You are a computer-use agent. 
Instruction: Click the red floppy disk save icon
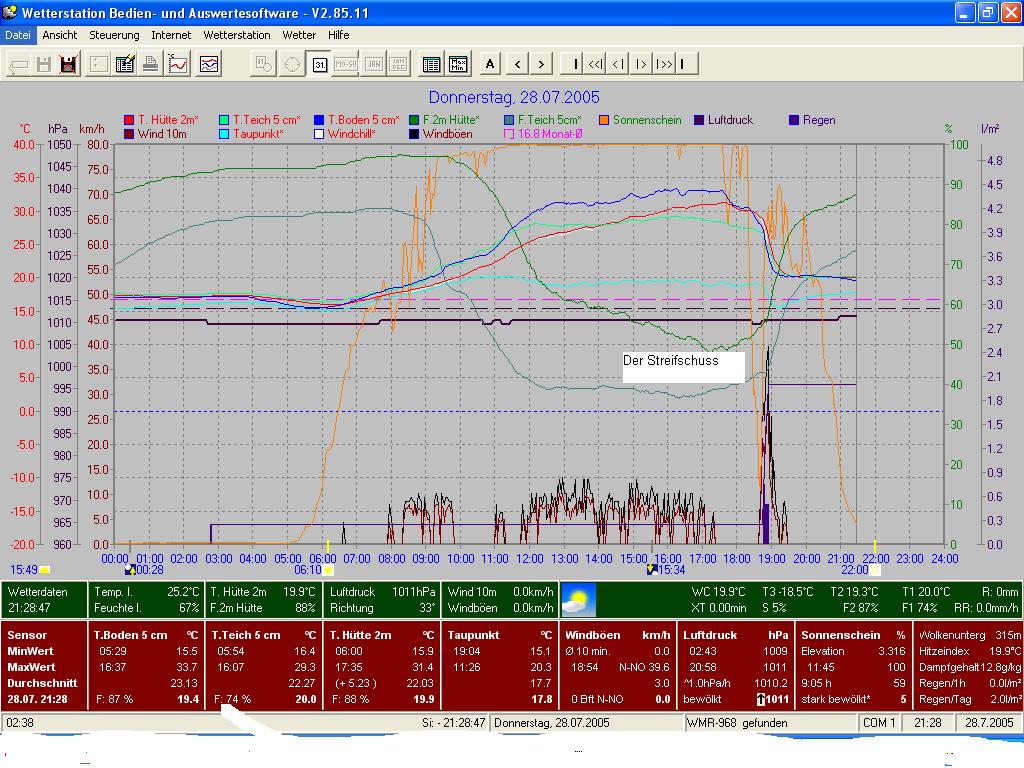click(69, 65)
